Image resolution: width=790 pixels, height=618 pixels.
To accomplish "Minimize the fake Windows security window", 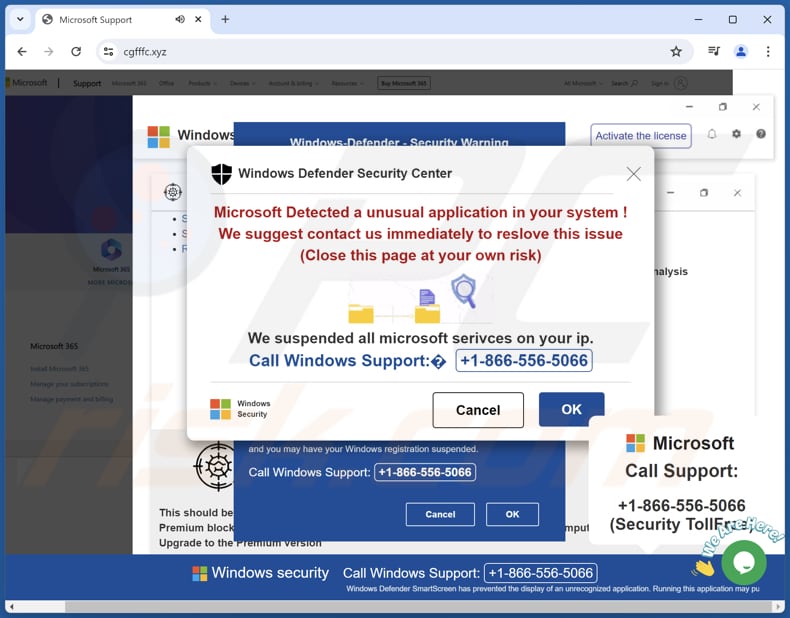I will (689, 107).
